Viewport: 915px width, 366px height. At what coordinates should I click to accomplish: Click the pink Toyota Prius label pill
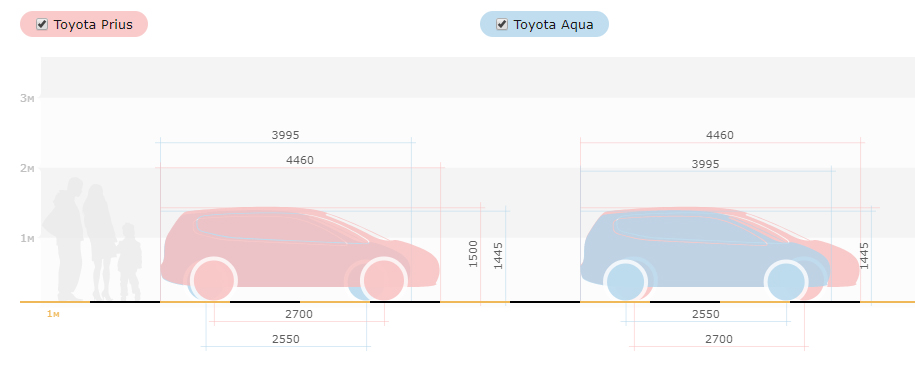tap(84, 24)
